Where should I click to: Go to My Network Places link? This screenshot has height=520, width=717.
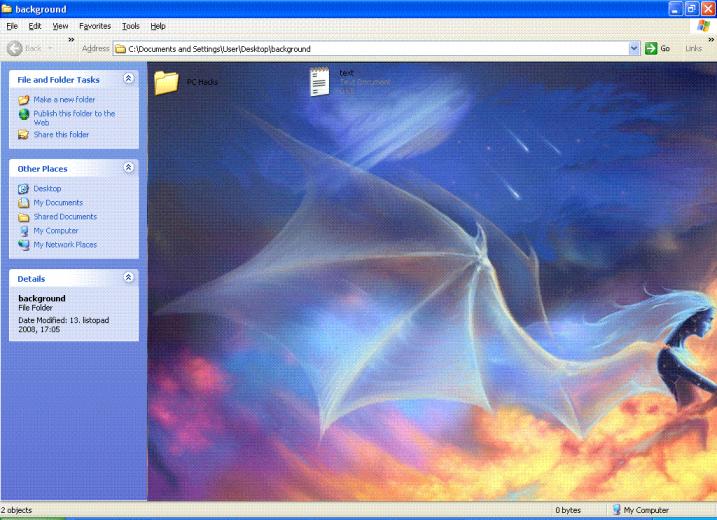[65, 245]
